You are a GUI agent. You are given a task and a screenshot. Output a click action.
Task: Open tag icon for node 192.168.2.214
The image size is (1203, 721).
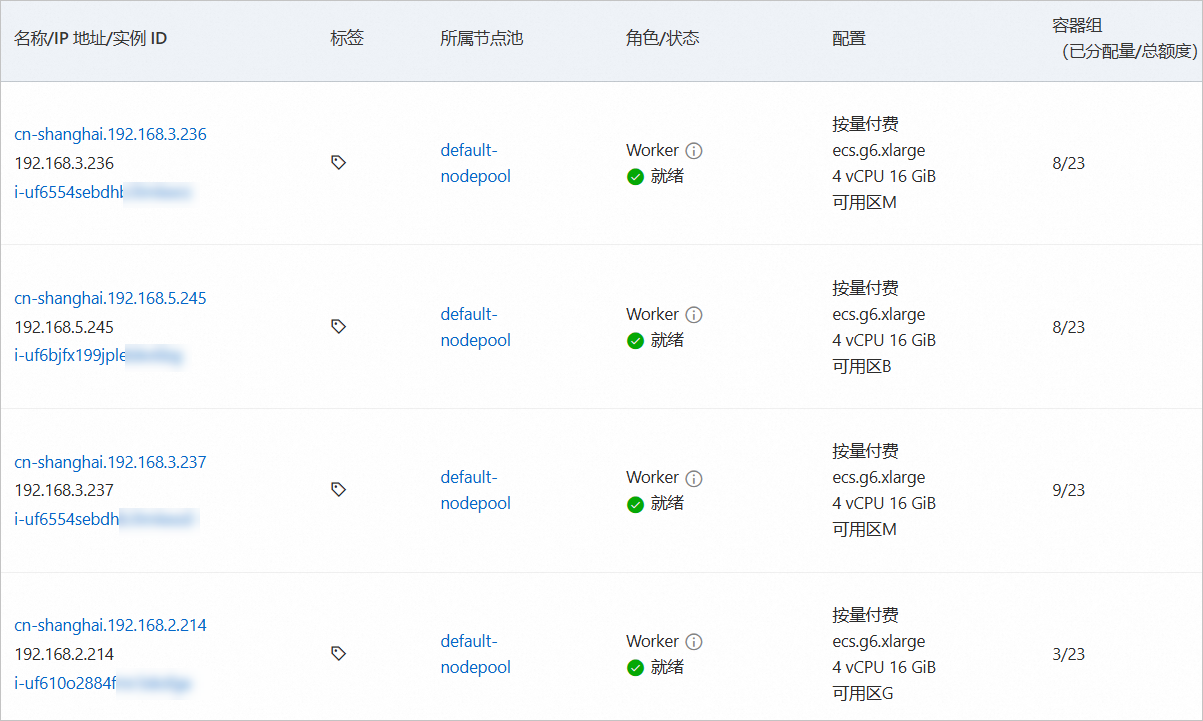tap(338, 653)
